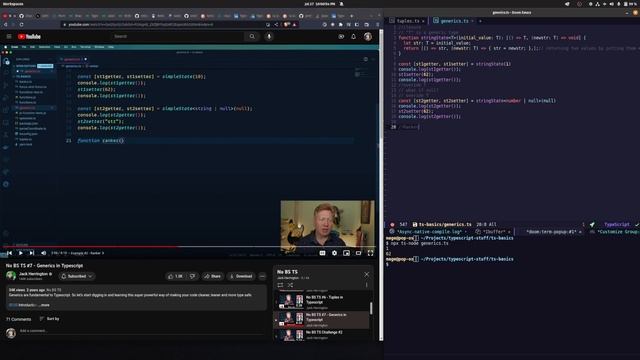640x360 pixels.
Task: Click the checkmark status icon in Emacs modeline
Action: (x=637, y=224)
